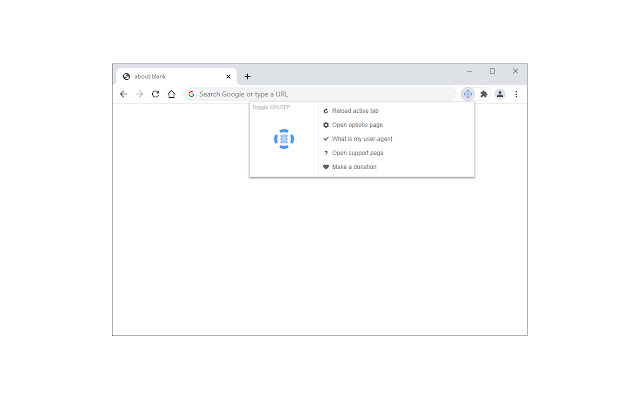Choose What is my user-agent

358,139
